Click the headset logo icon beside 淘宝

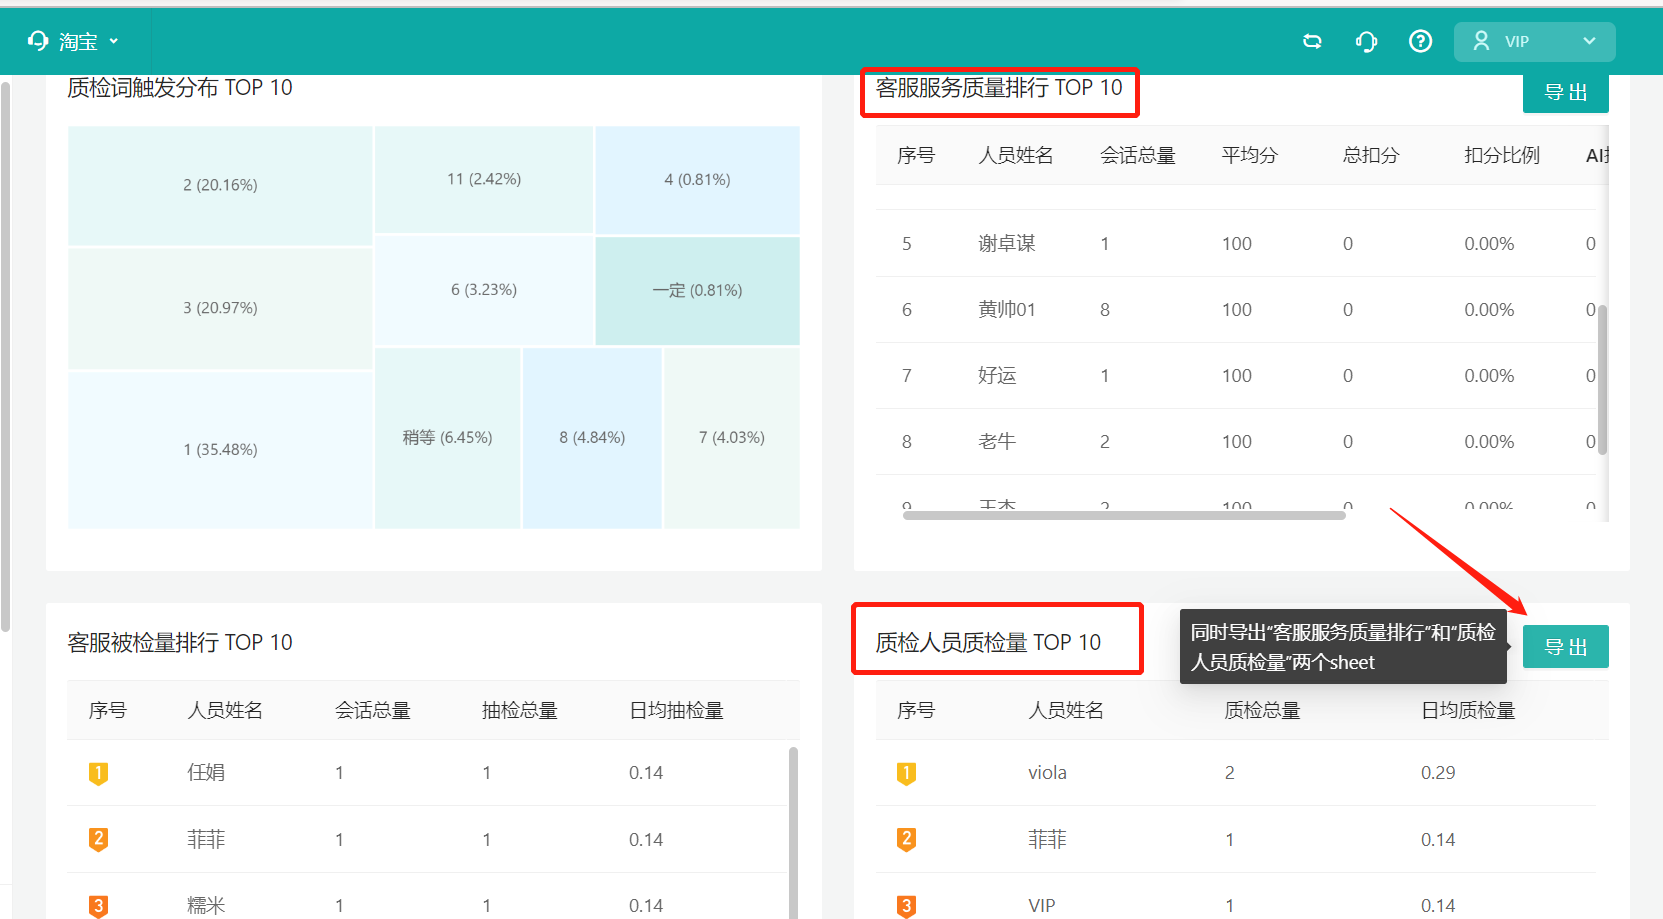(x=38, y=41)
